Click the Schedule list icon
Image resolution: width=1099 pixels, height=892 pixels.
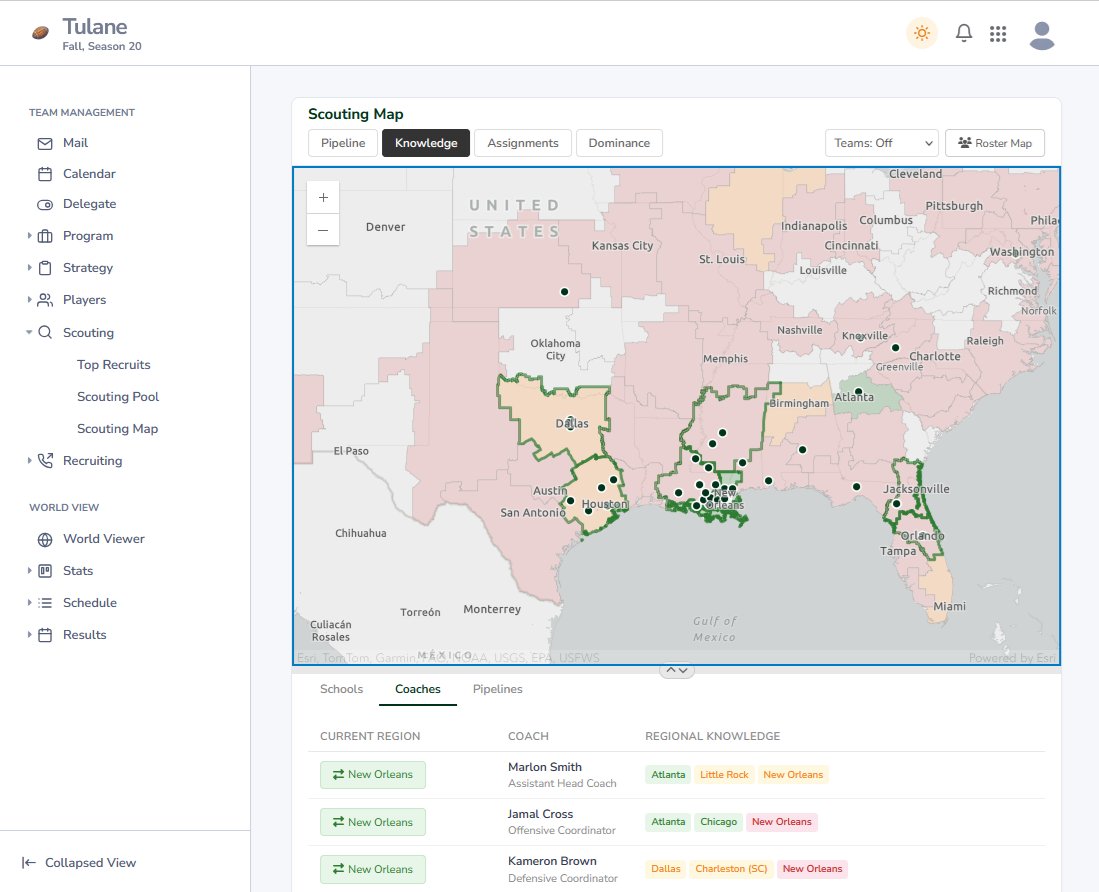click(45, 603)
